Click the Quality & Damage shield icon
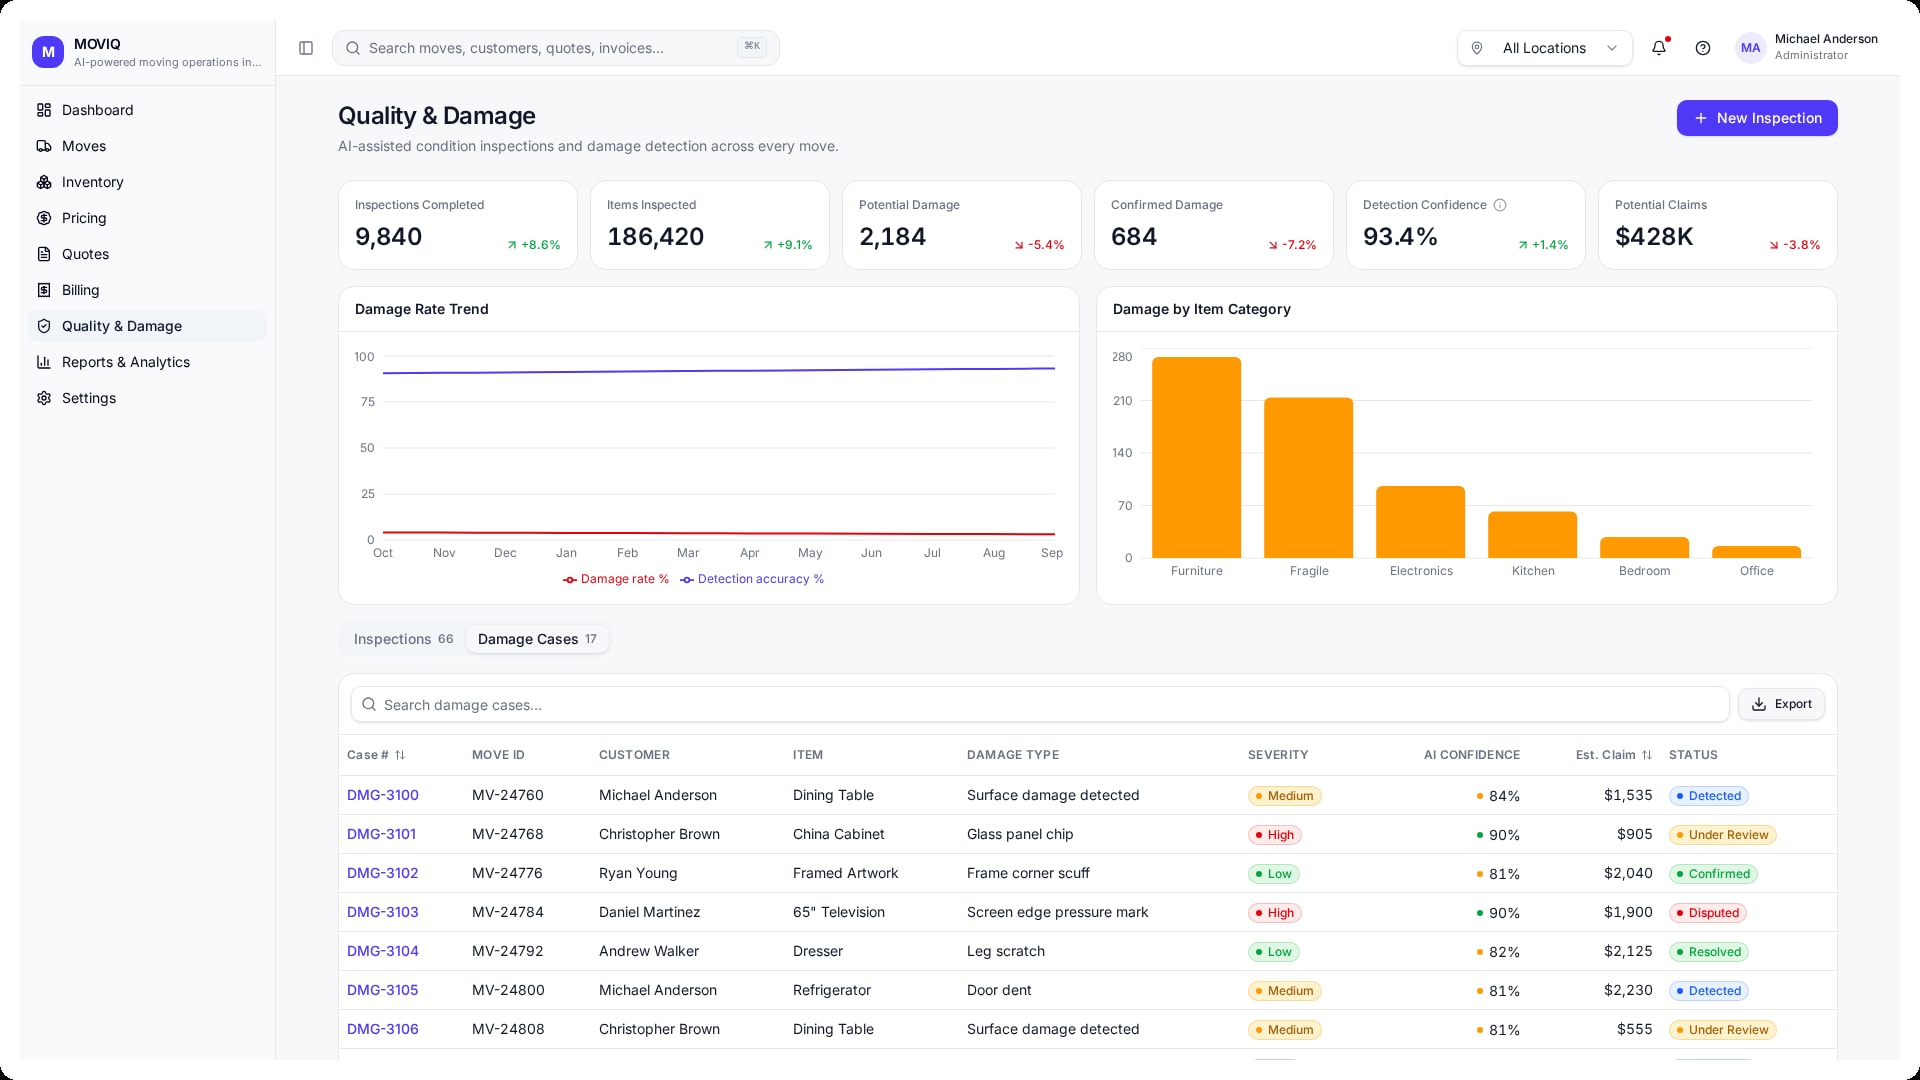This screenshot has width=1920, height=1080. 44,326
